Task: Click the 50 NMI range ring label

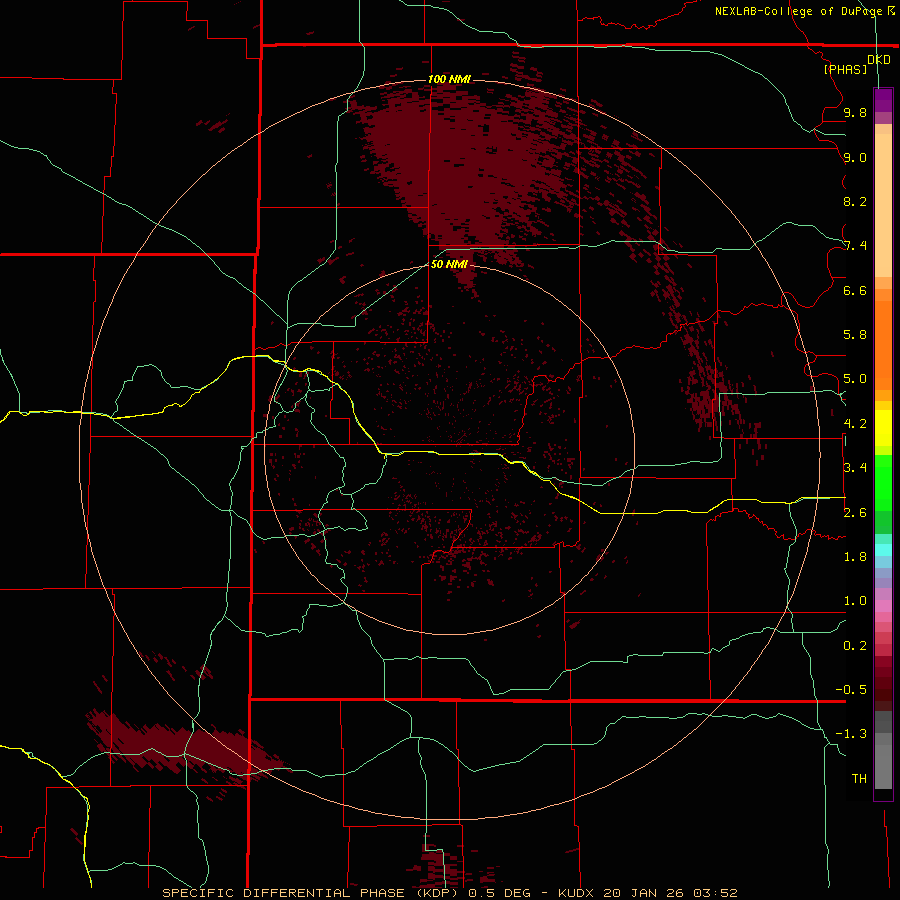Action: coord(449,265)
